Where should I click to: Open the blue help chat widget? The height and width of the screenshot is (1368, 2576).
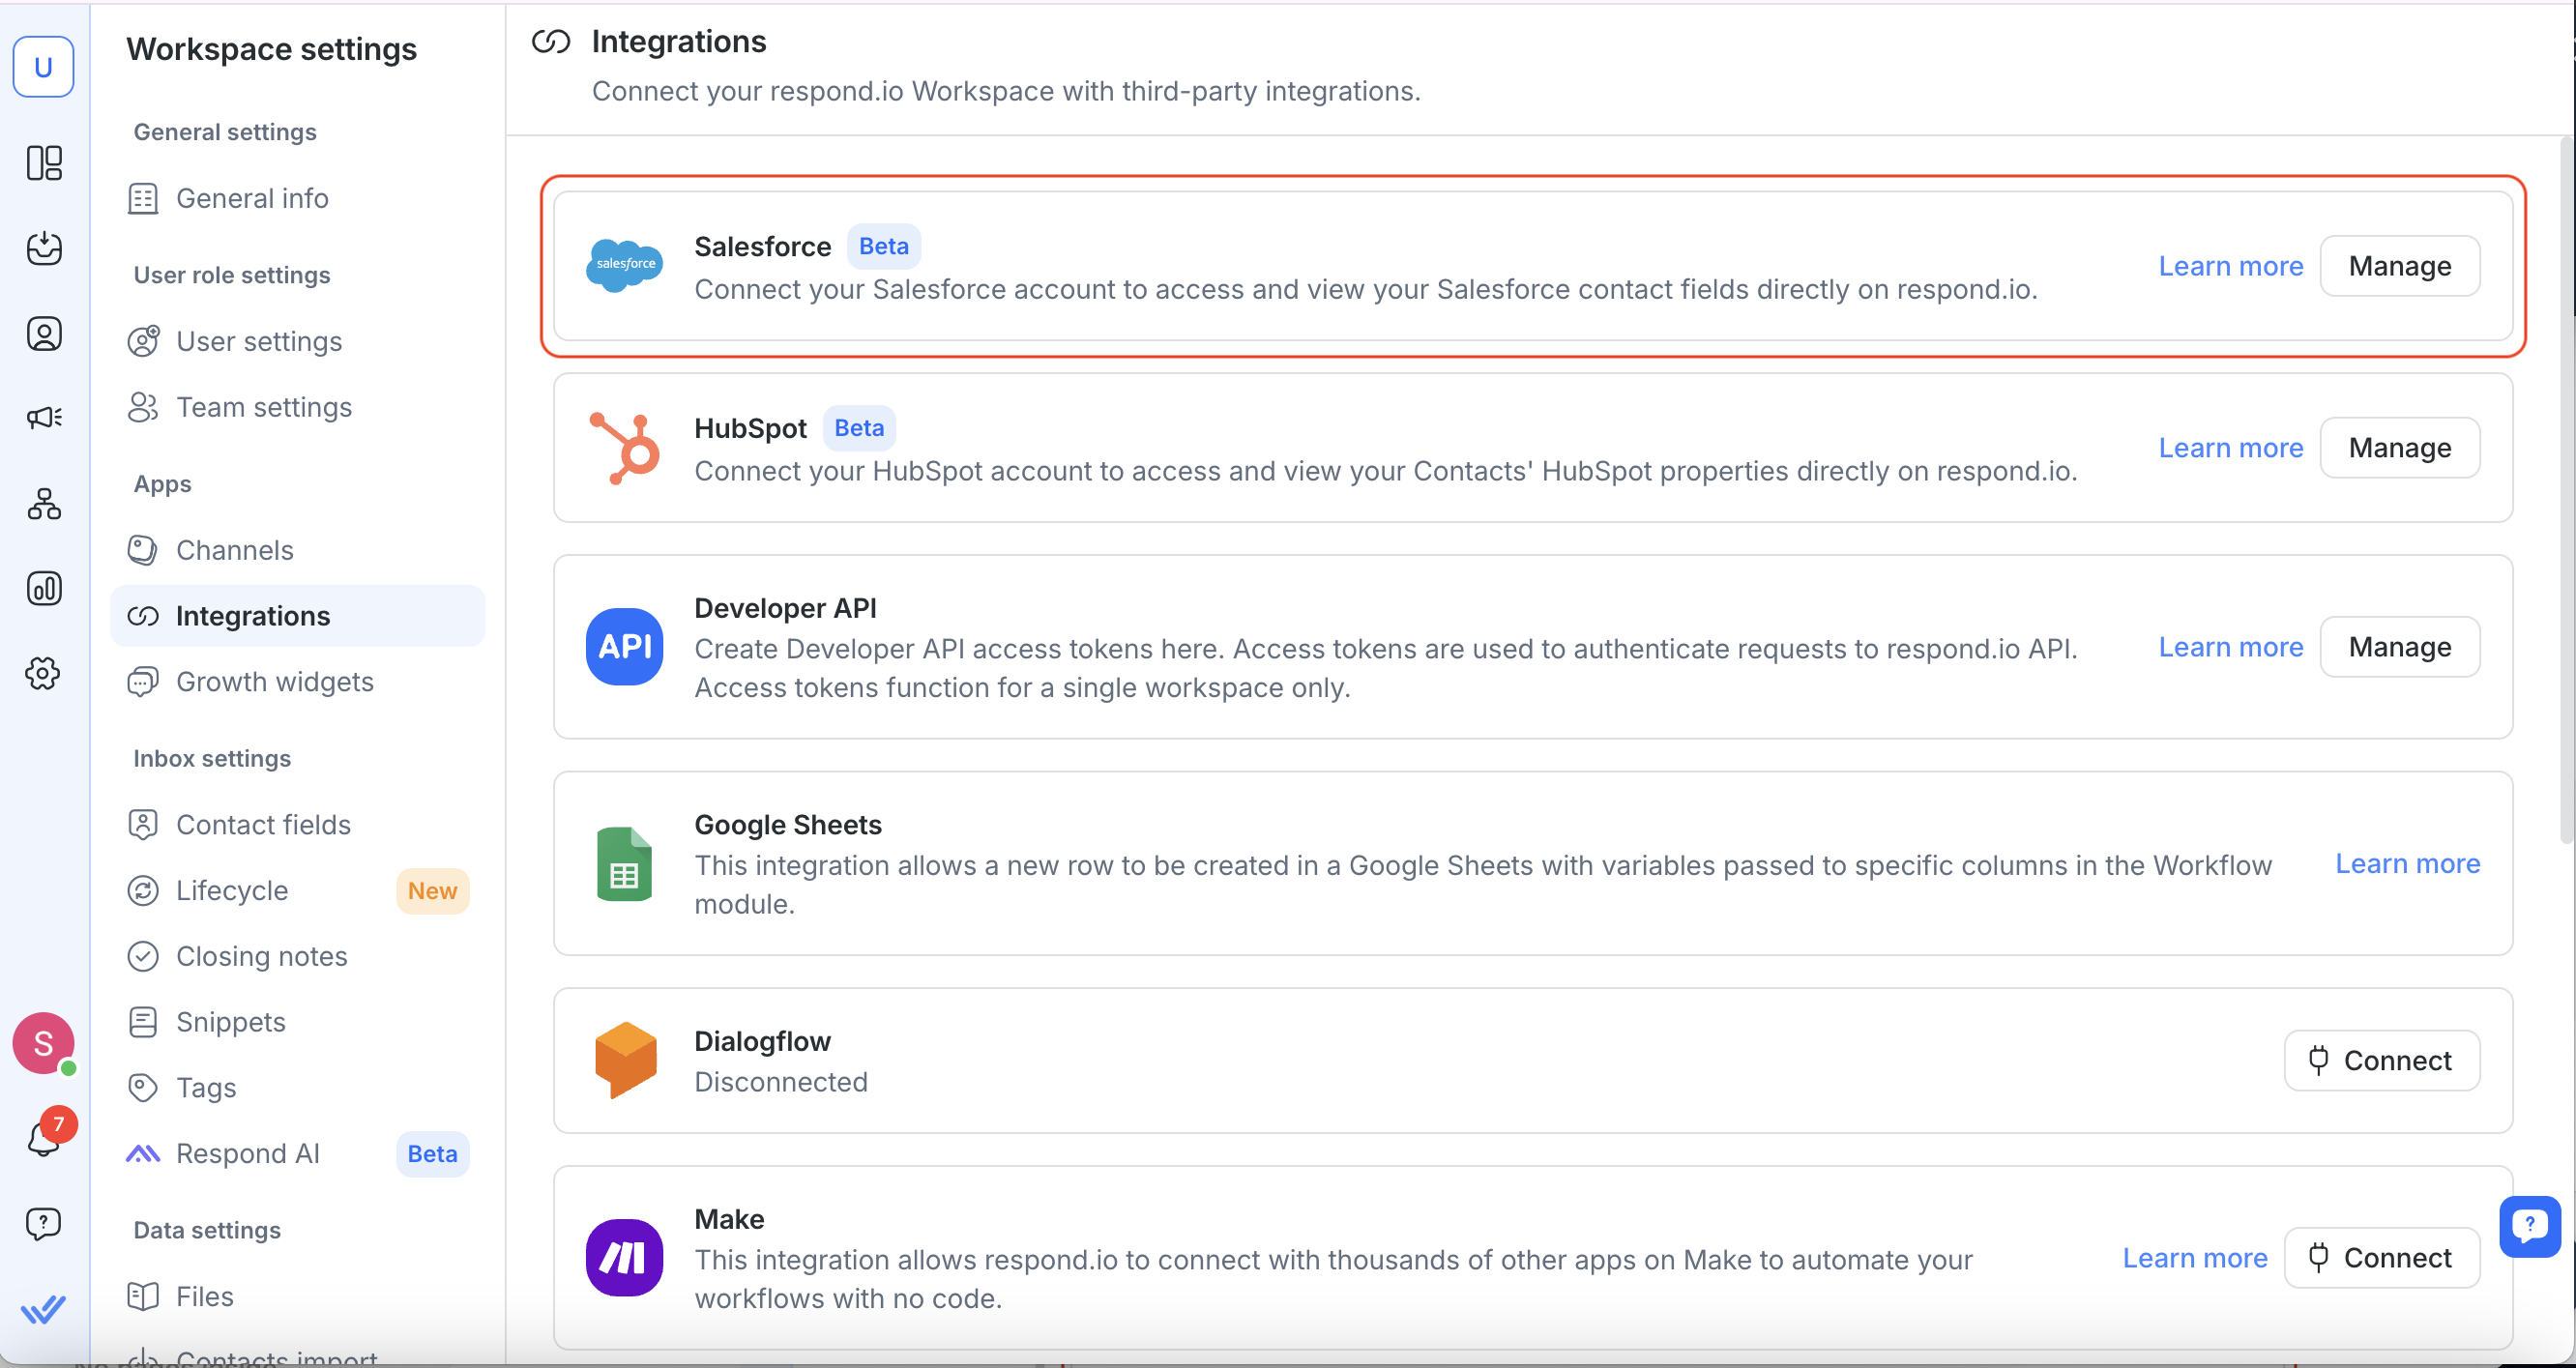(x=2529, y=1225)
